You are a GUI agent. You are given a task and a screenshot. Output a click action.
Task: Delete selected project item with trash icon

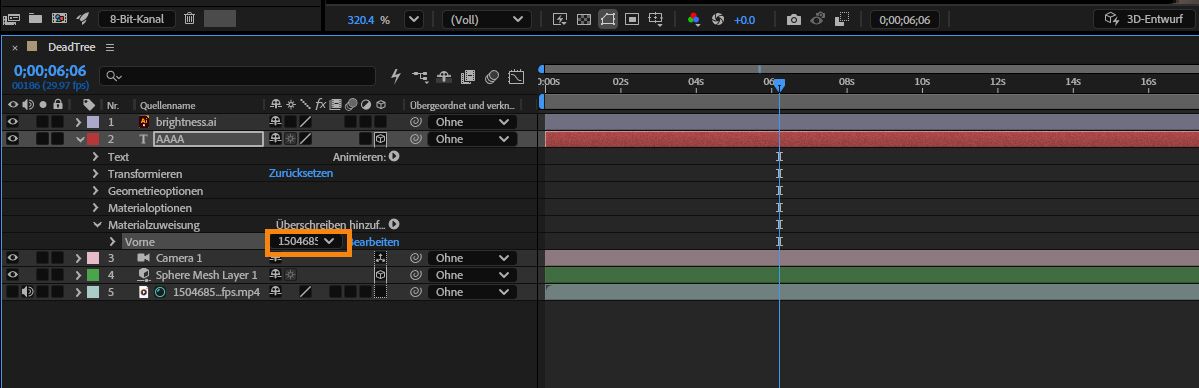coord(190,19)
